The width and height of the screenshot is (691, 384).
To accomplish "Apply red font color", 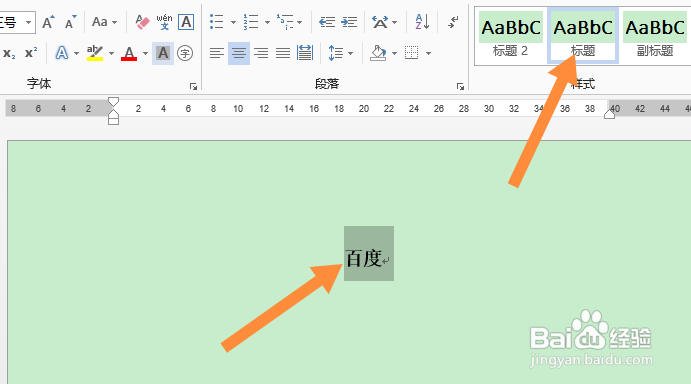I will point(129,53).
